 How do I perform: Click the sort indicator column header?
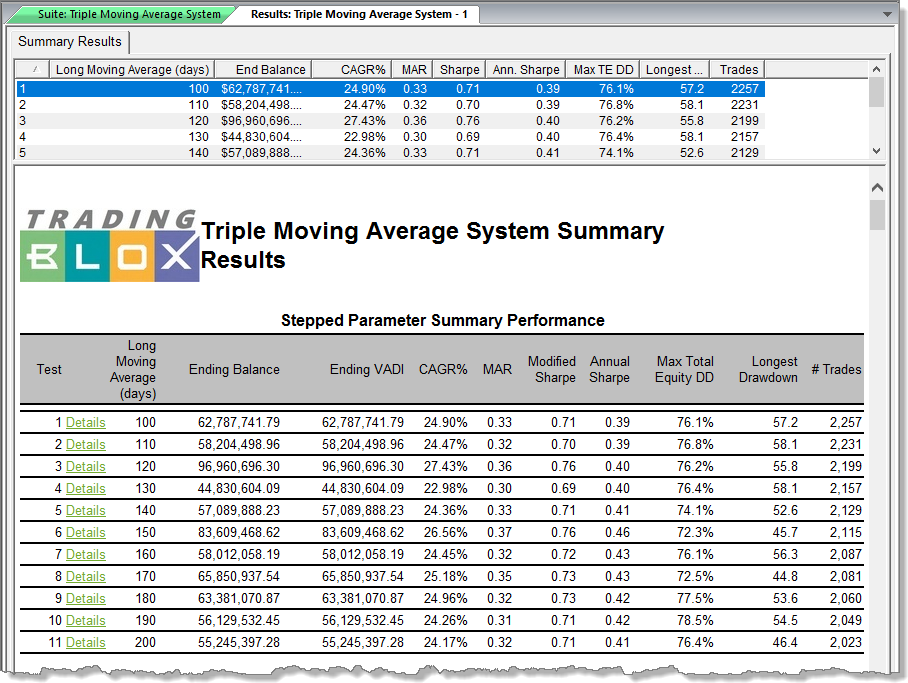coord(33,70)
